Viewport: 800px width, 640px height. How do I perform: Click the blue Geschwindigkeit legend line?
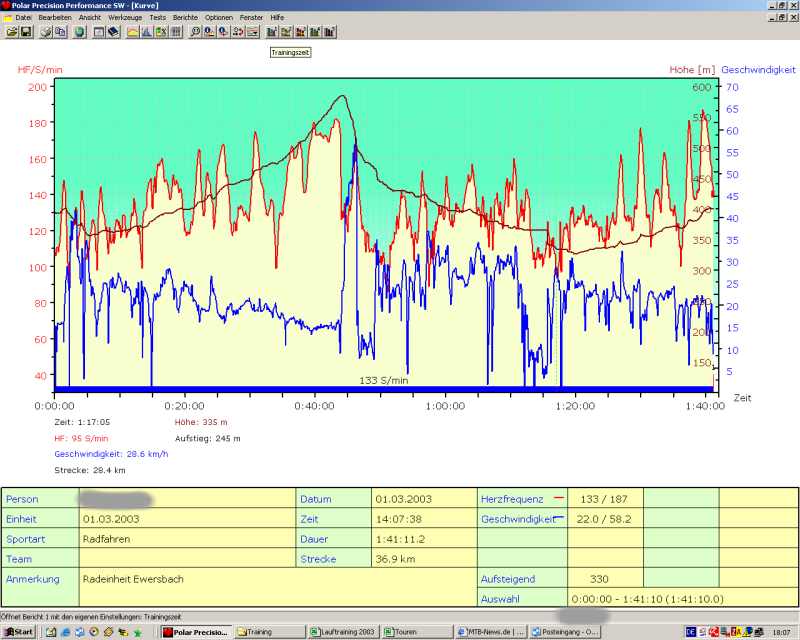[x=558, y=518]
